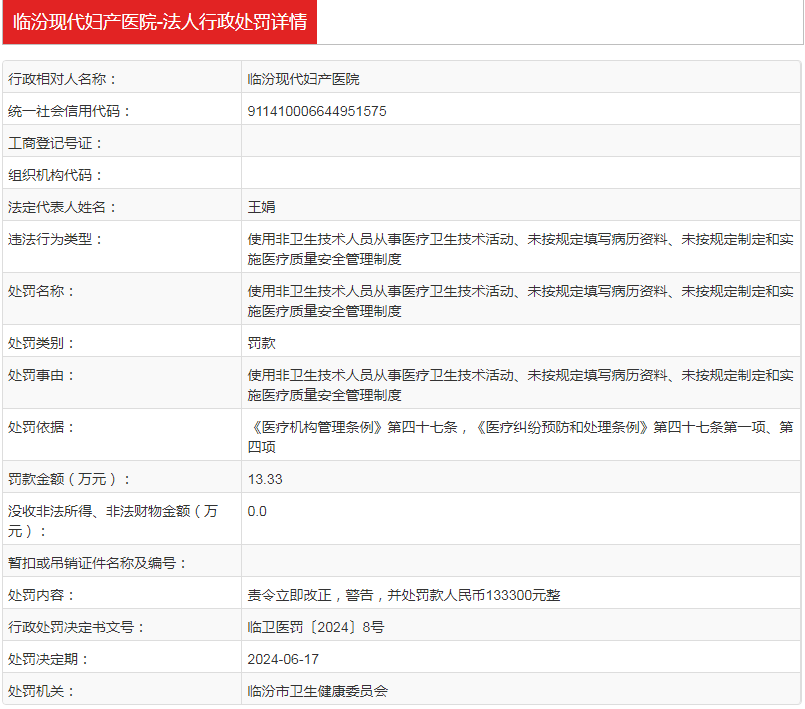805x709 pixels.
Task: Click the 统一社会信用代码 label
Action: click(x=69, y=111)
